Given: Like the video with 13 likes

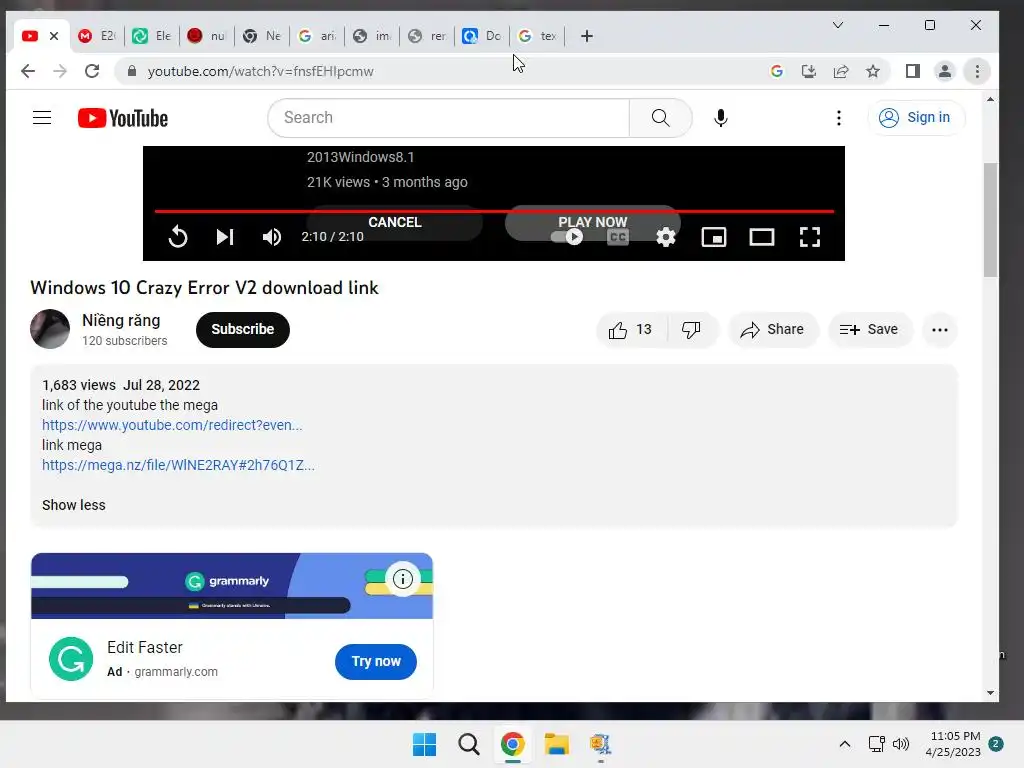Looking at the screenshot, I should (630, 330).
